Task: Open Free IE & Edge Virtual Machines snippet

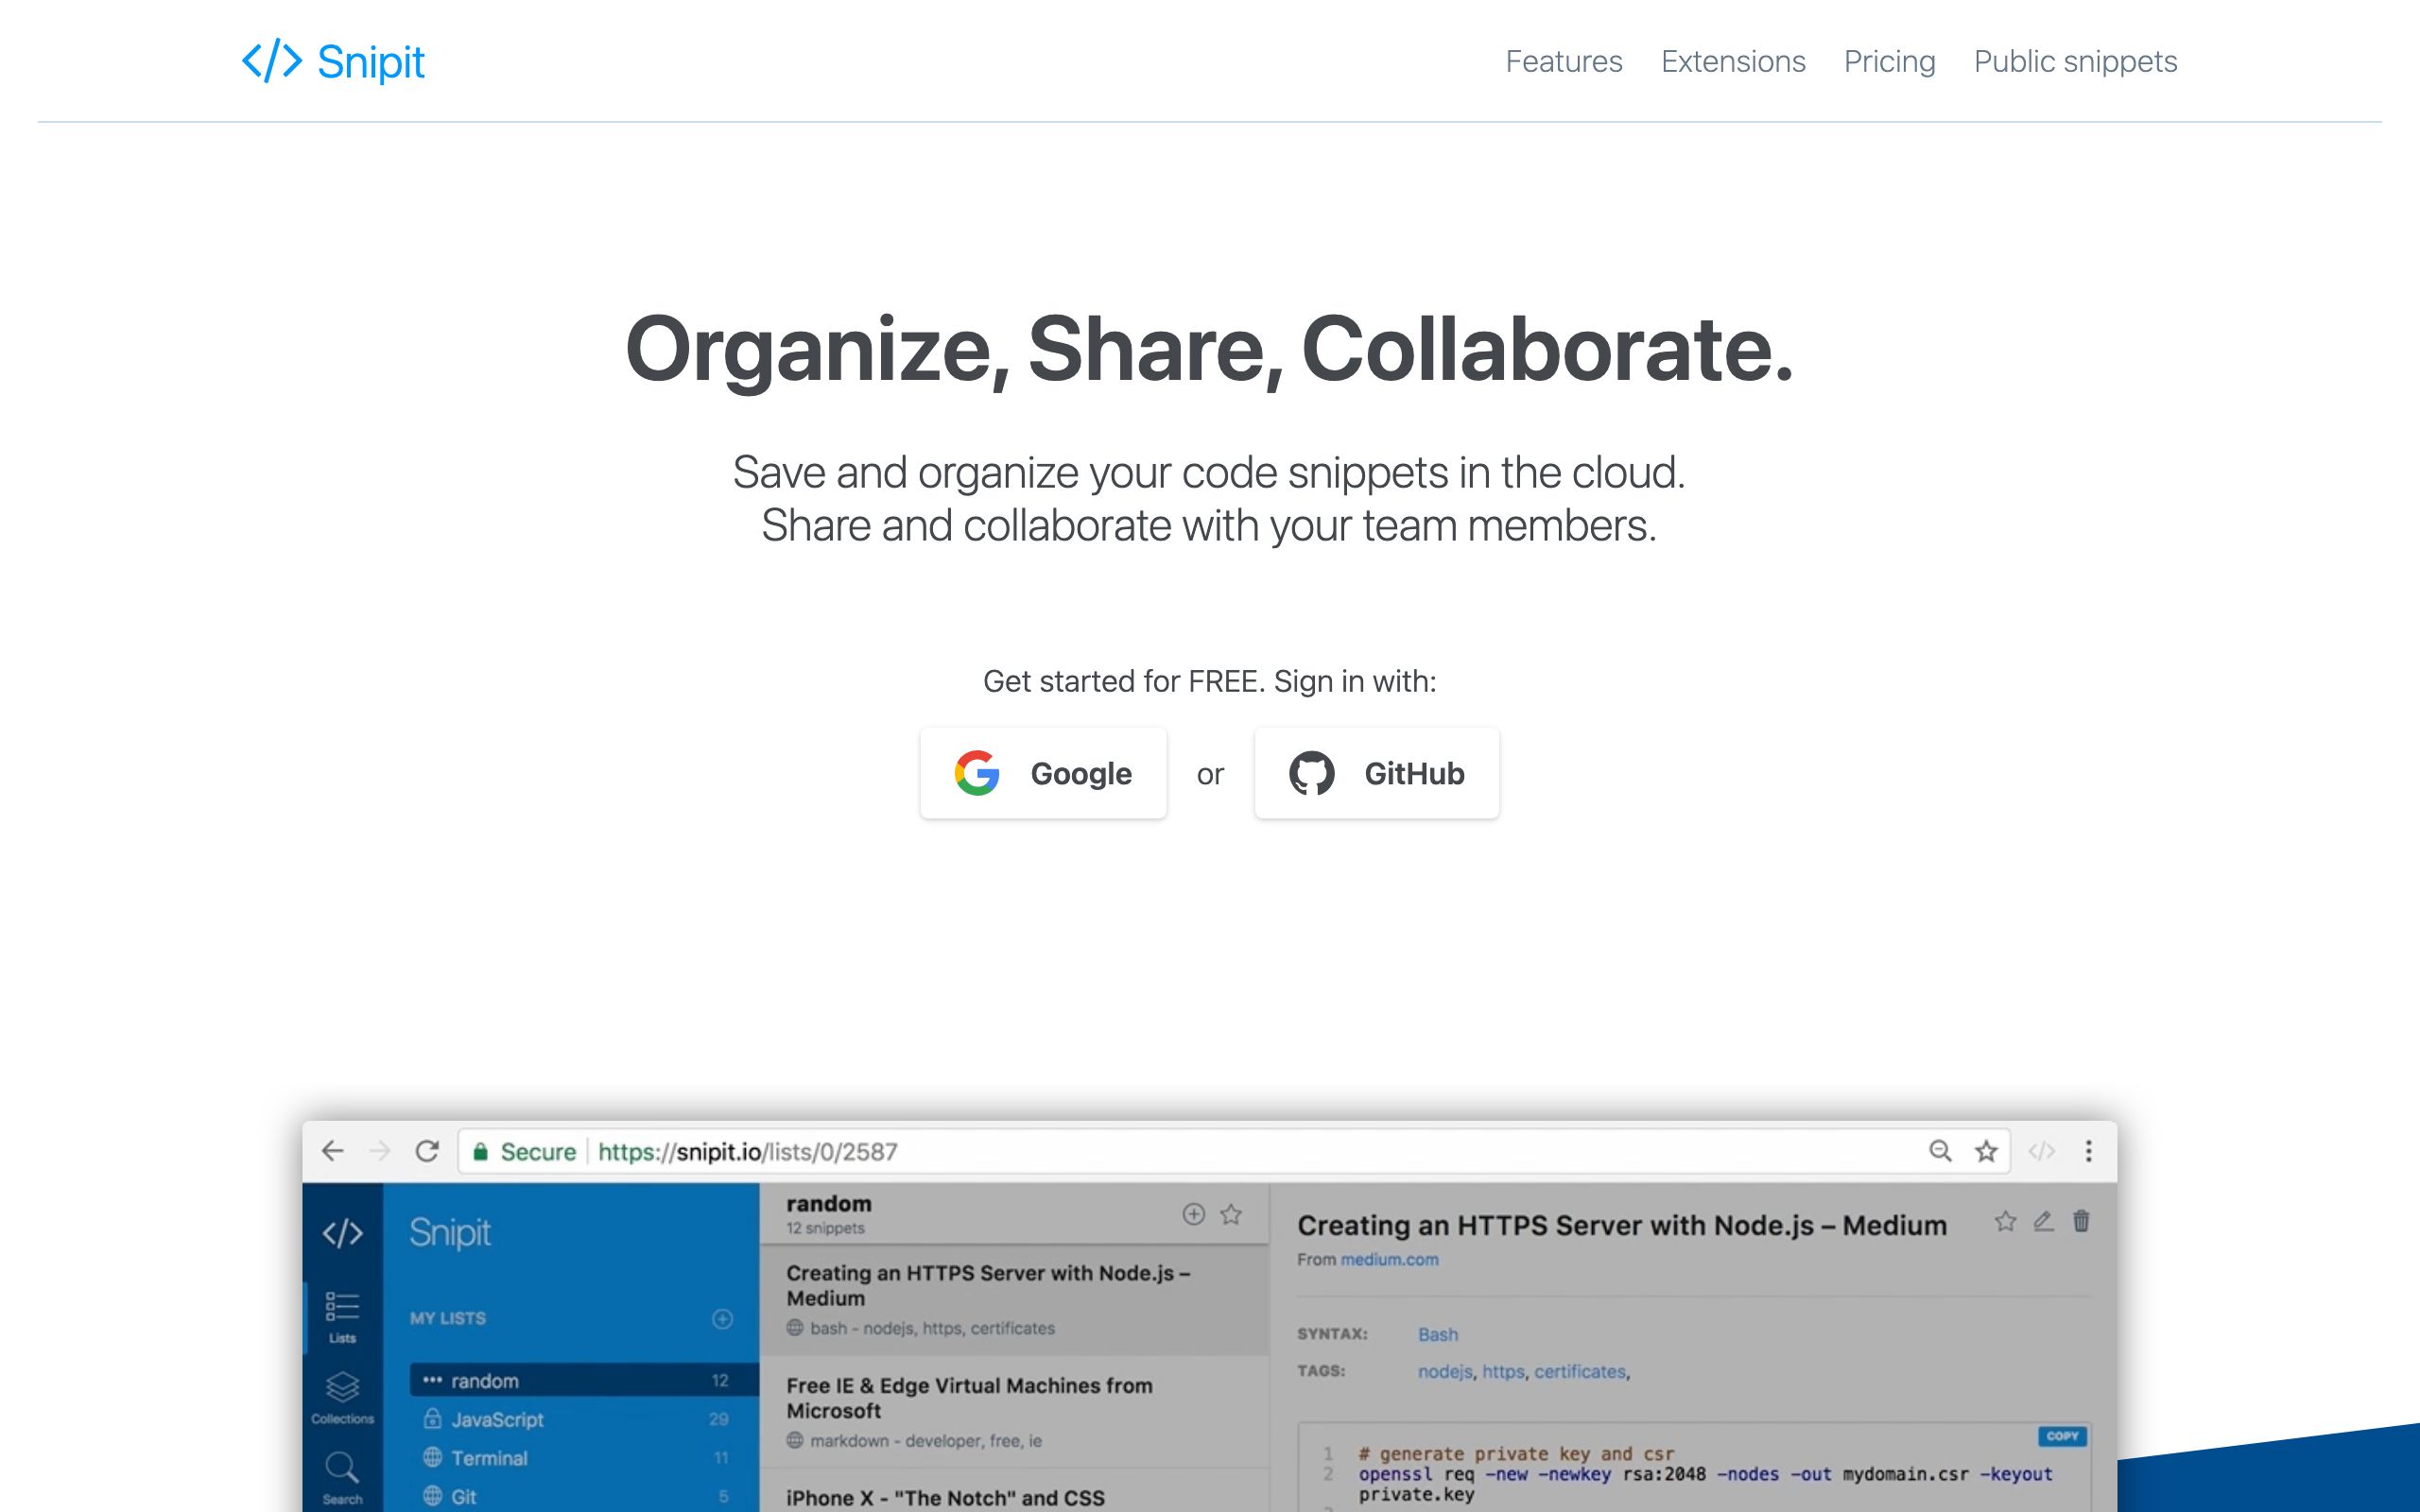Action: (1014, 1412)
